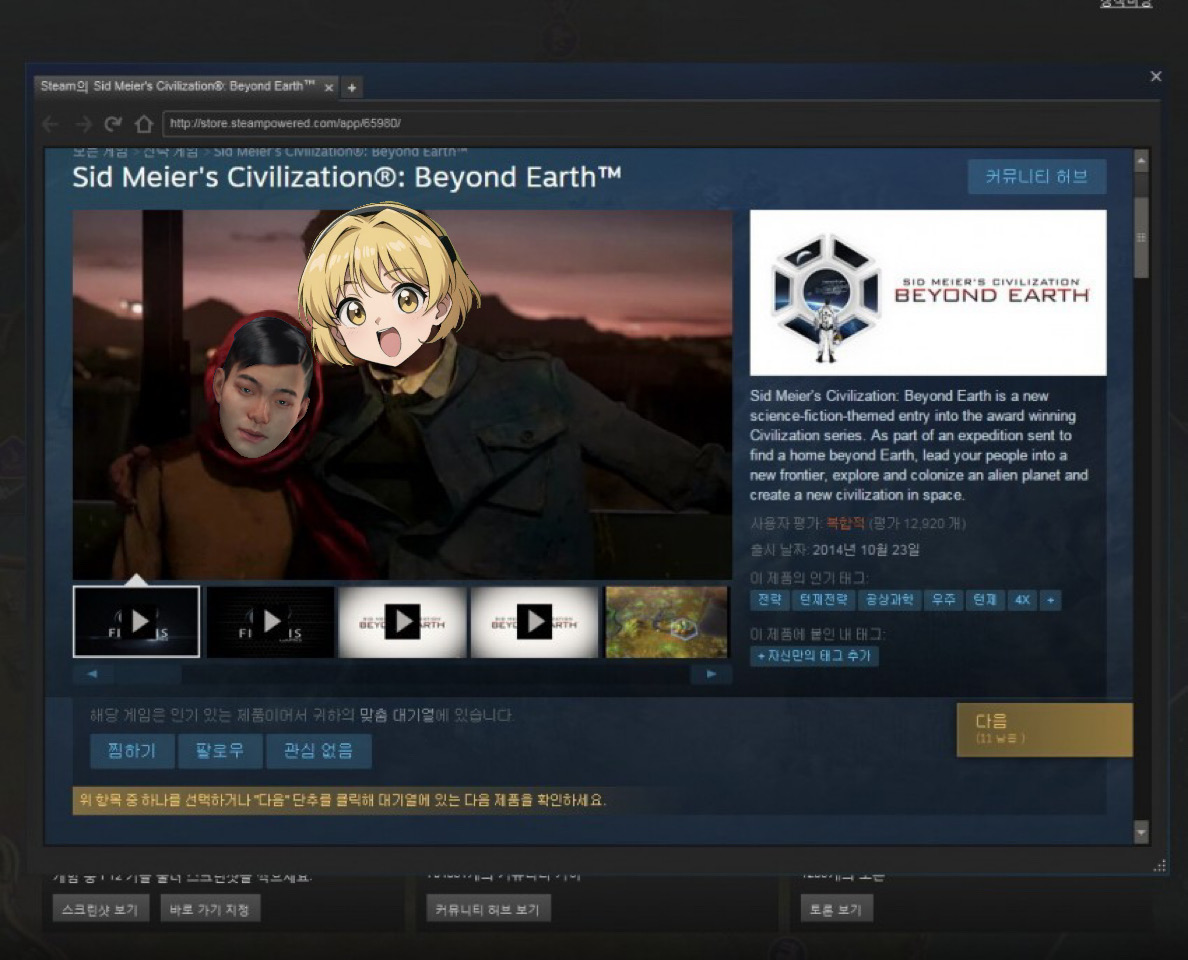The image size is (1188, 960).
Task: Play the fourth Beyond Earth video thumbnail
Action: click(x=534, y=621)
